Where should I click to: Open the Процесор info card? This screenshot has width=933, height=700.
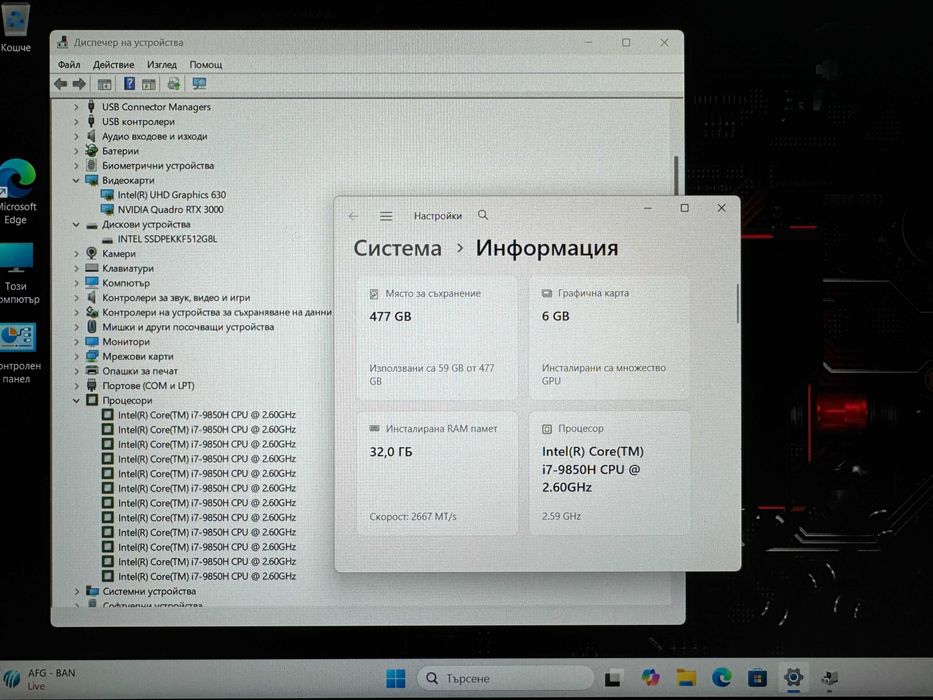609,473
